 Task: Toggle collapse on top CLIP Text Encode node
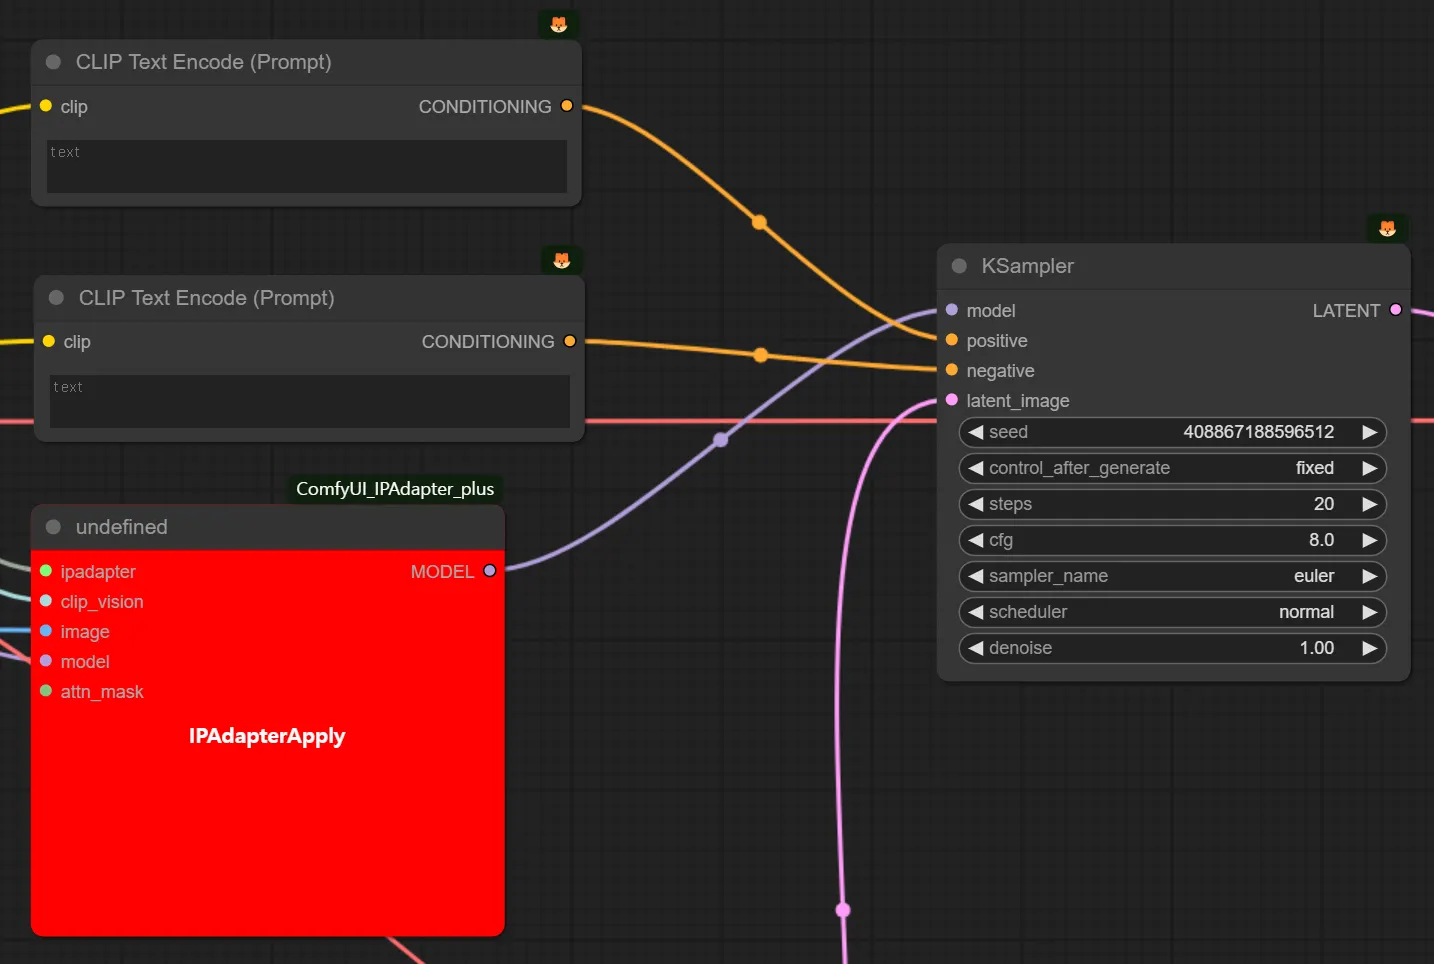click(x=54, y=62)
